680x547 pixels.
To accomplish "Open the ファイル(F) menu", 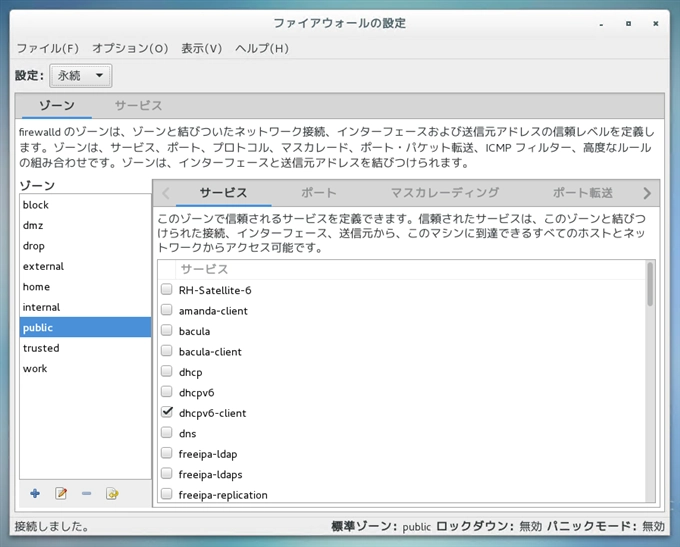I will (48, 48).
